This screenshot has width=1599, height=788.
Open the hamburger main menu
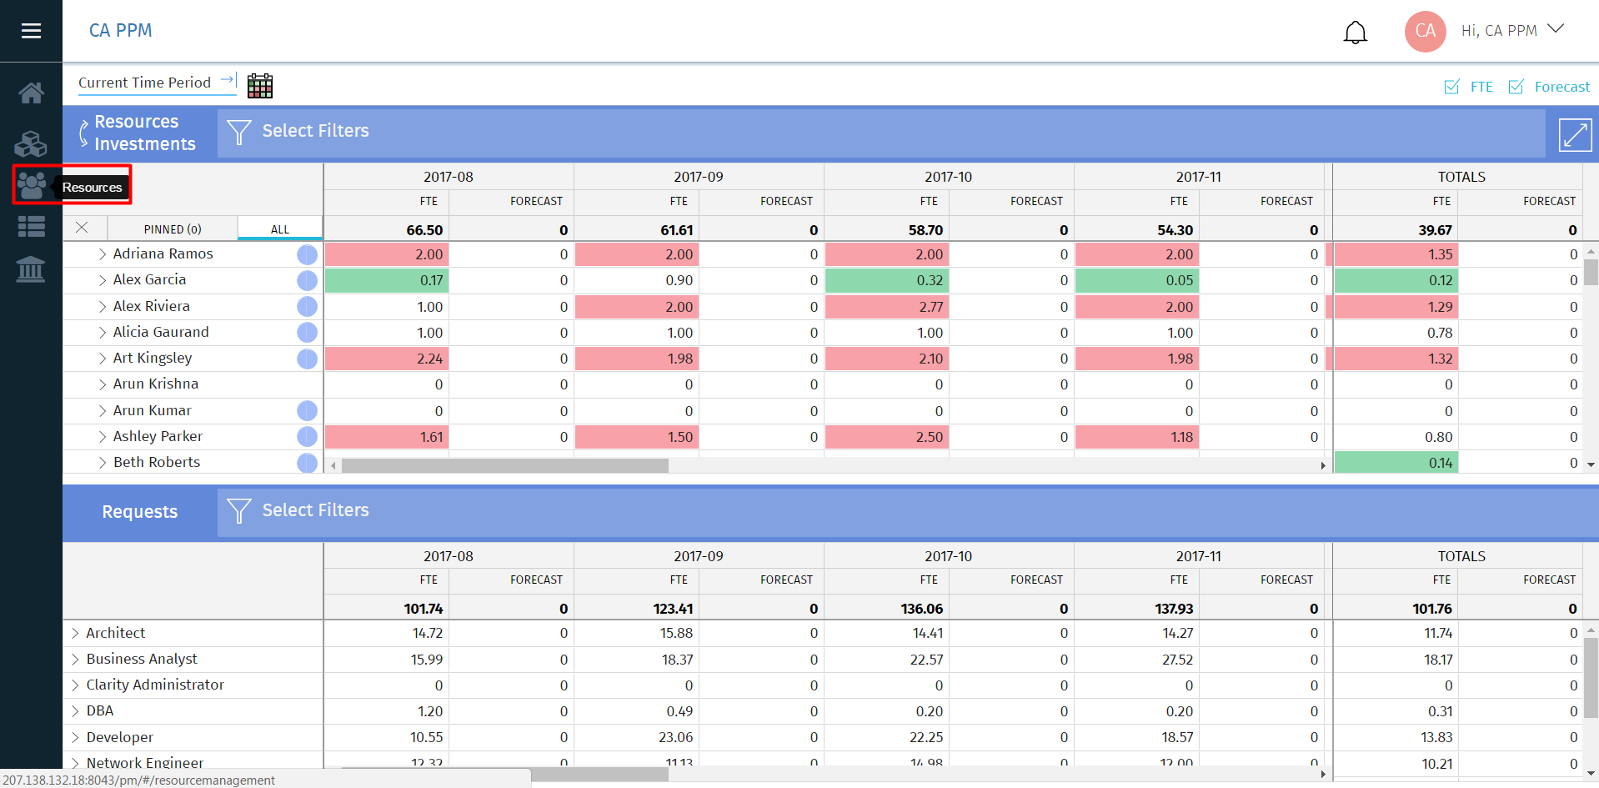pos(31,31)
